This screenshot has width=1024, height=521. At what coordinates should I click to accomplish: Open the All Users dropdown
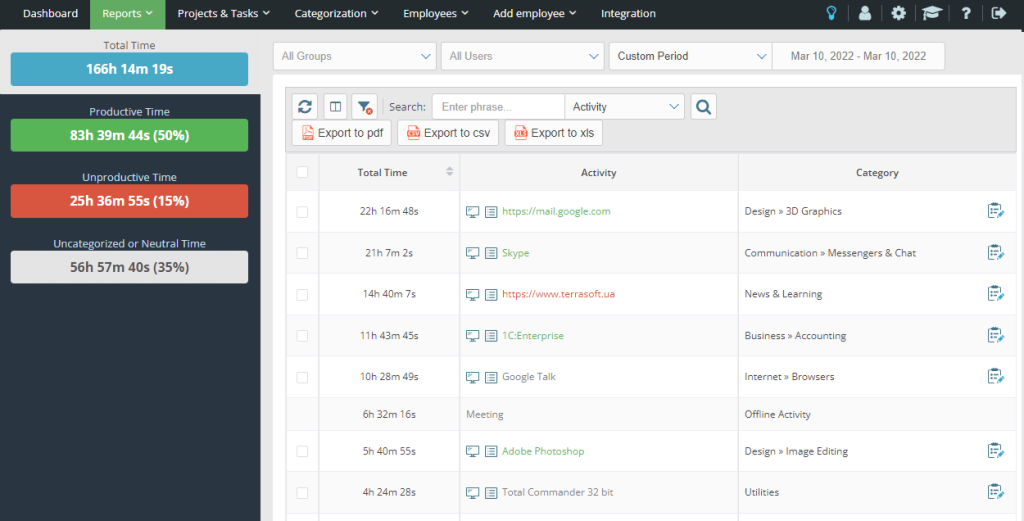(522, 56)
